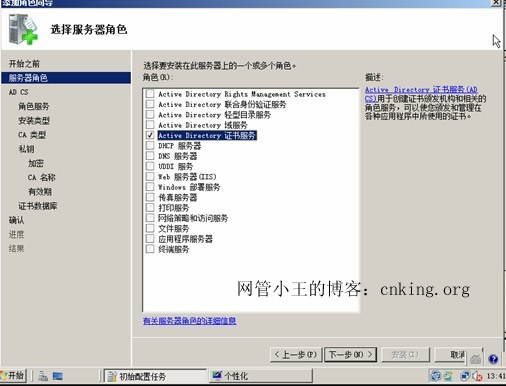Screen dimensions: 506x386
Task: Click the first system tray icon
Action: pos(435,376)
